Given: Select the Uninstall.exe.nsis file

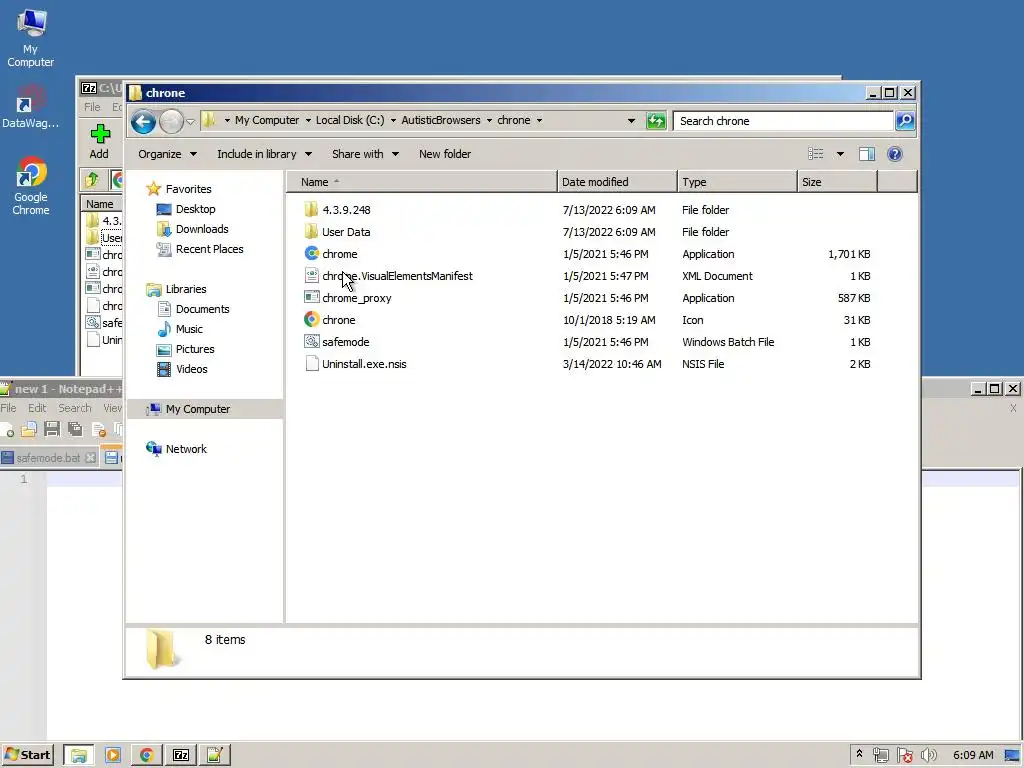Looking at the screenshot, I should (x=364, y=364).
